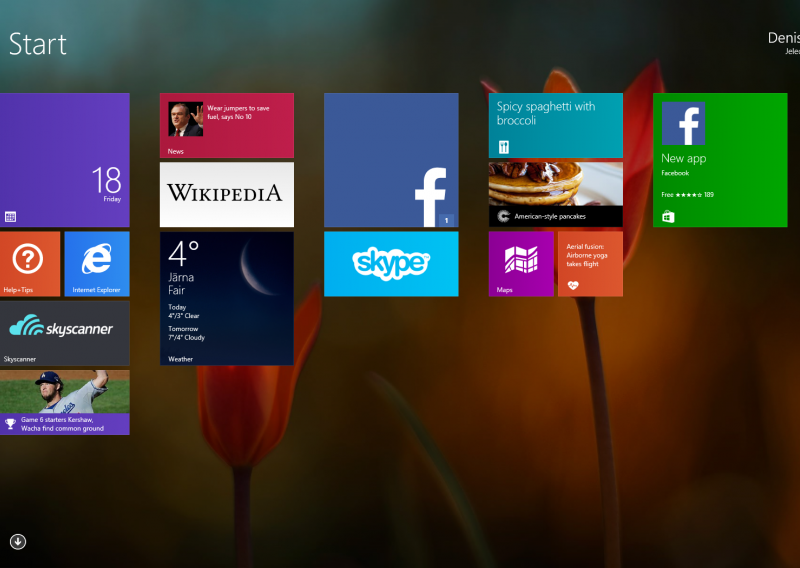The width and height of the screenshot is (800, 568).
Task: Open the Weather tile for Järna
Action: [227, 299]
